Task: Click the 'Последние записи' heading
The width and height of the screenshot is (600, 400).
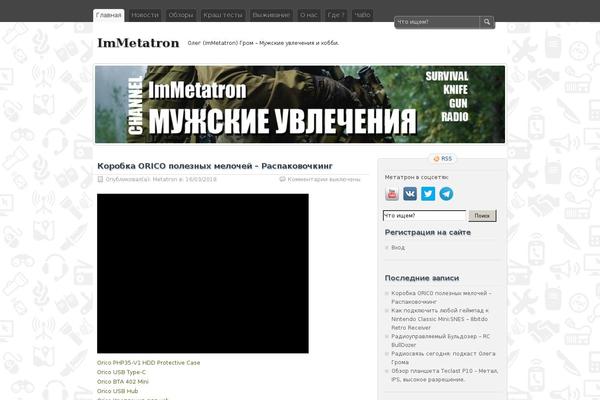Action: pos(422,278)
